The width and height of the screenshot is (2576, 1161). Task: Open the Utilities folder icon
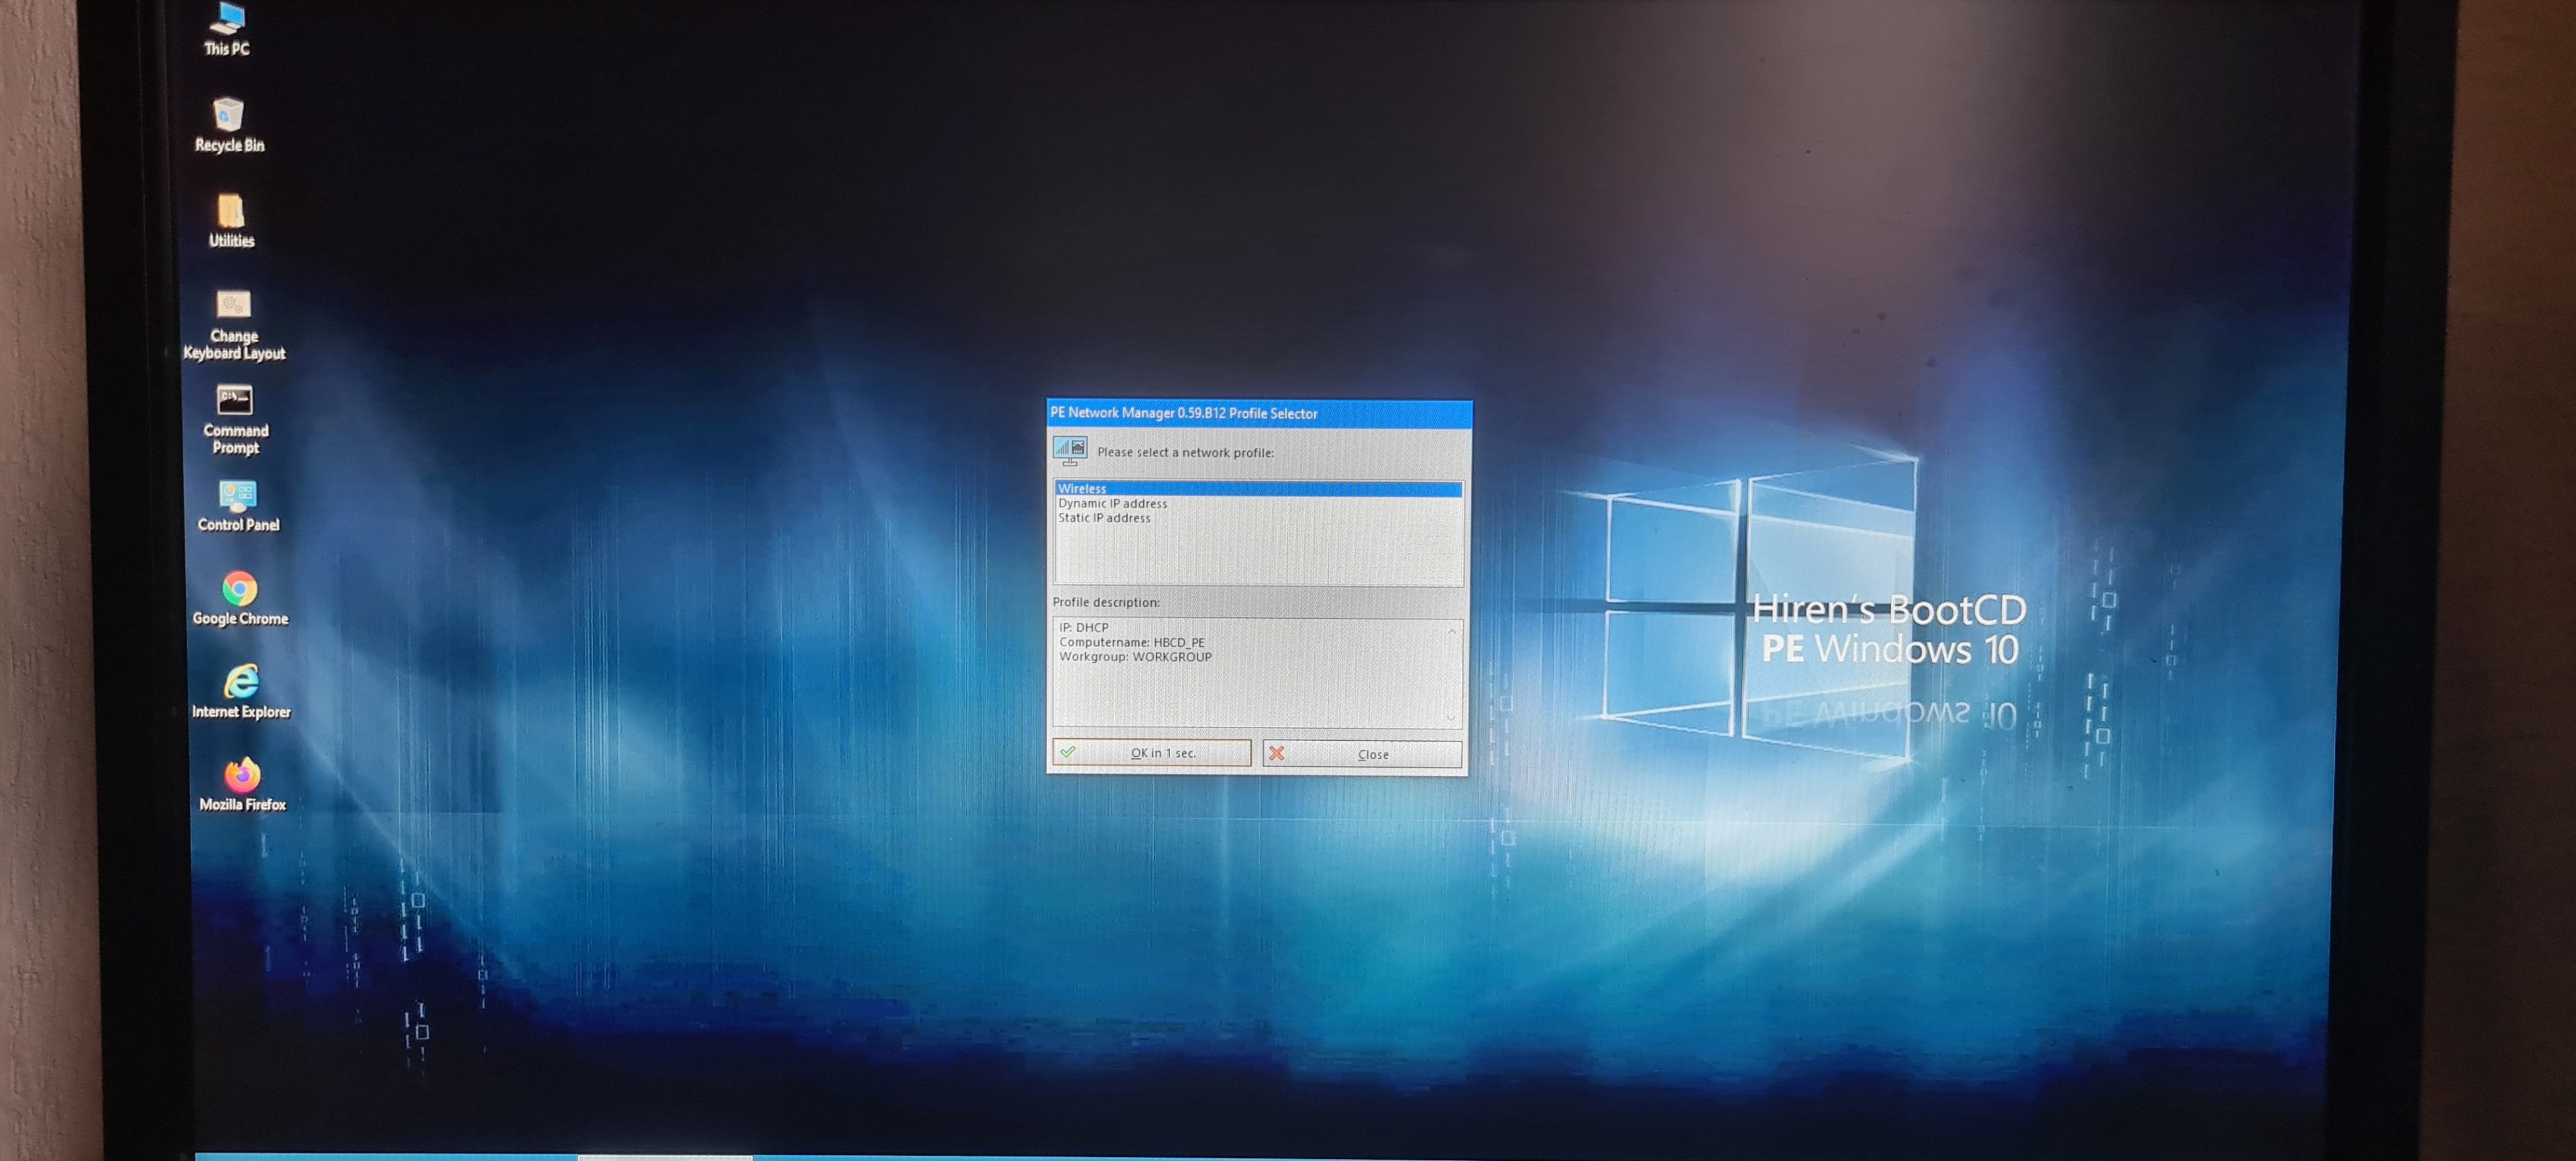[231, 220]
